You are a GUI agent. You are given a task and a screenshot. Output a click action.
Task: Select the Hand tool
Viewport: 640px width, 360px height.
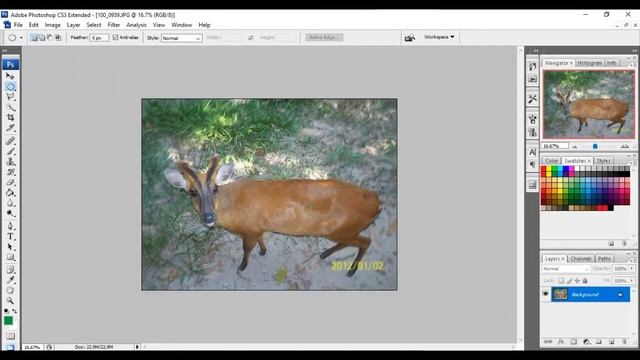10,290
